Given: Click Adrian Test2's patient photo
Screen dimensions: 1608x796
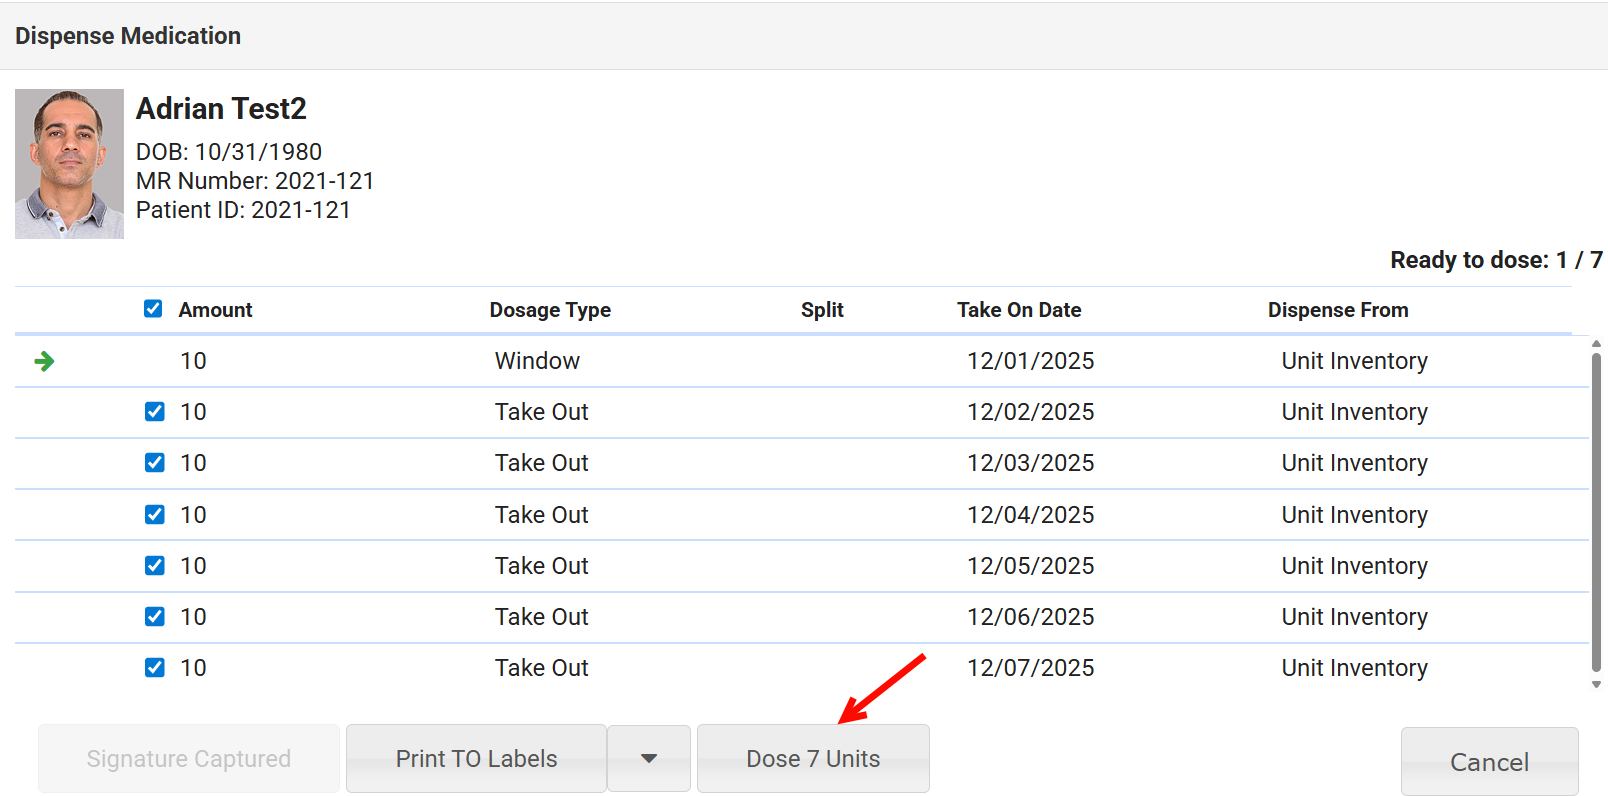Looking at the screenshot, I should (69, 164).
